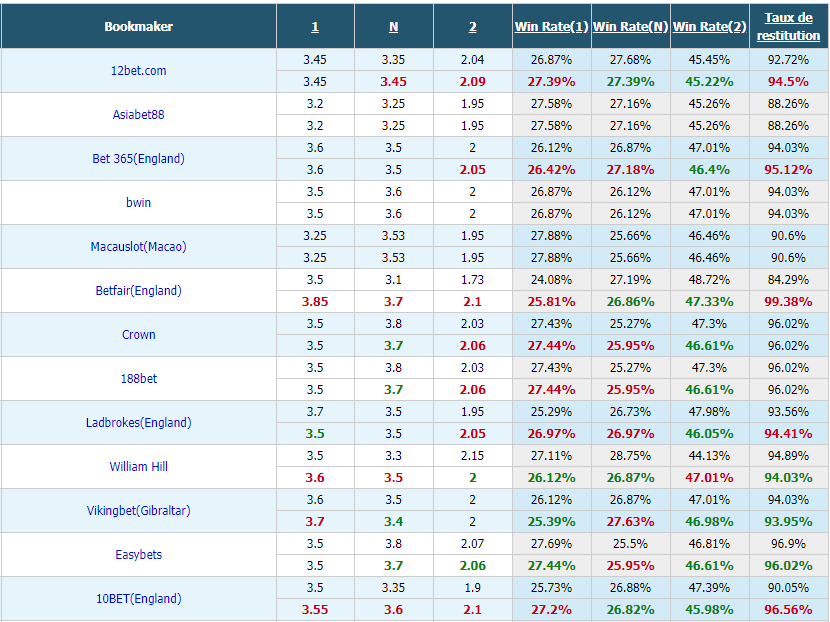Sort by the "N" draw odds column header
830x622 pixels.
pyautogui.click(x=393, y=26)
